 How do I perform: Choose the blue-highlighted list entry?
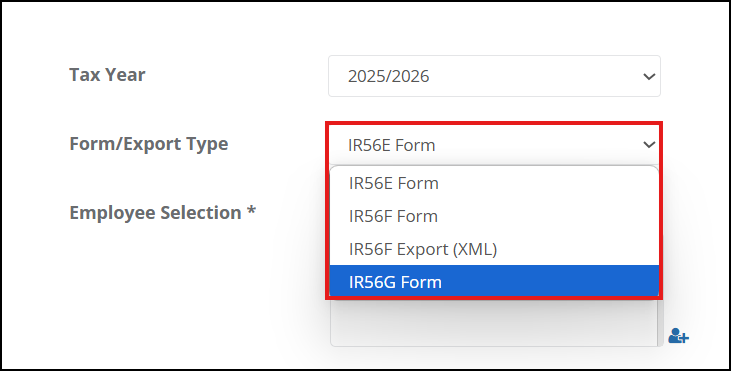click(494, 282)
